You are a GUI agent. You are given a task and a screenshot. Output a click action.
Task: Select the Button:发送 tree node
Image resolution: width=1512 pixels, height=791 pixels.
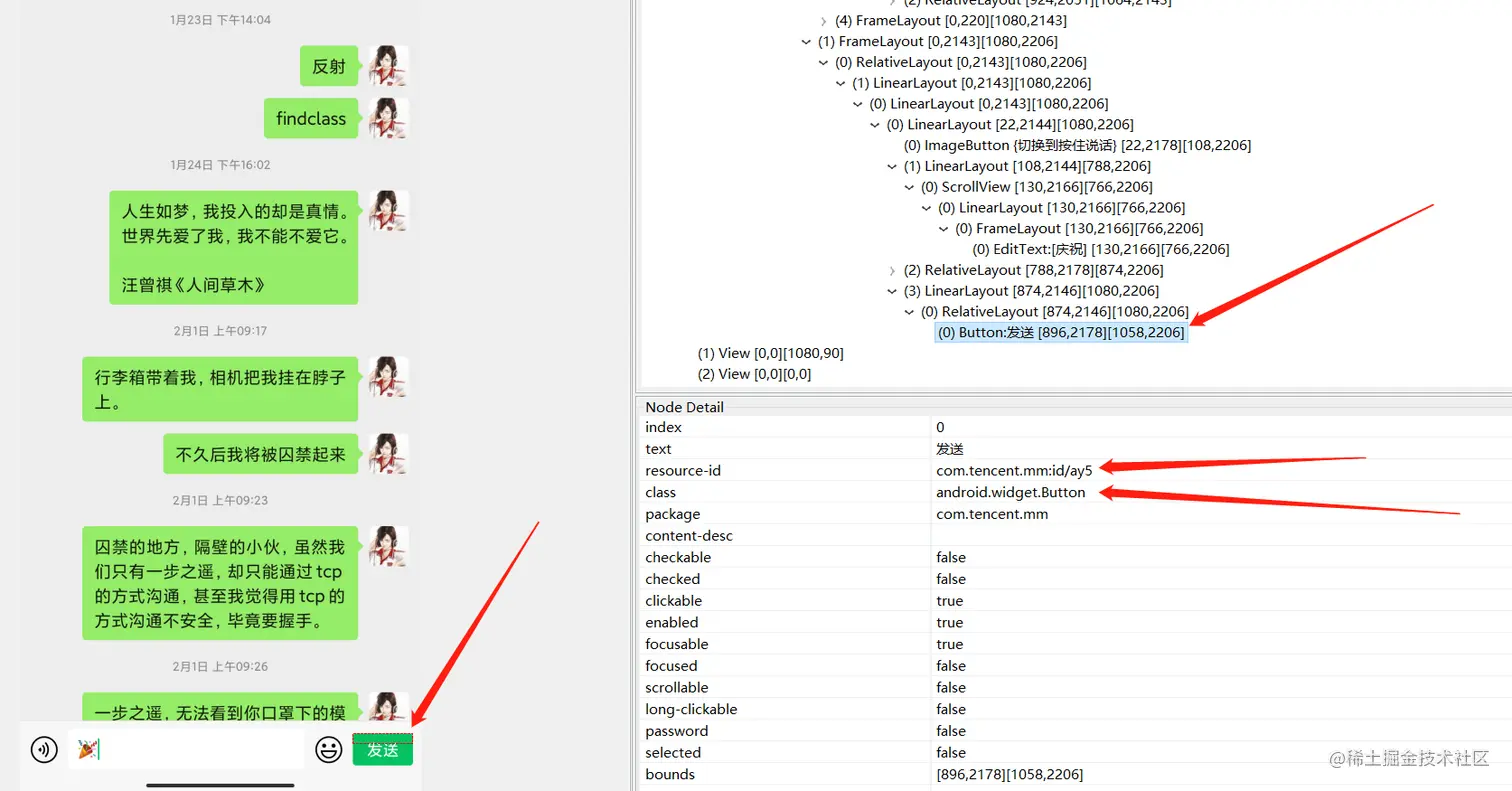[x=1061, y=332]
